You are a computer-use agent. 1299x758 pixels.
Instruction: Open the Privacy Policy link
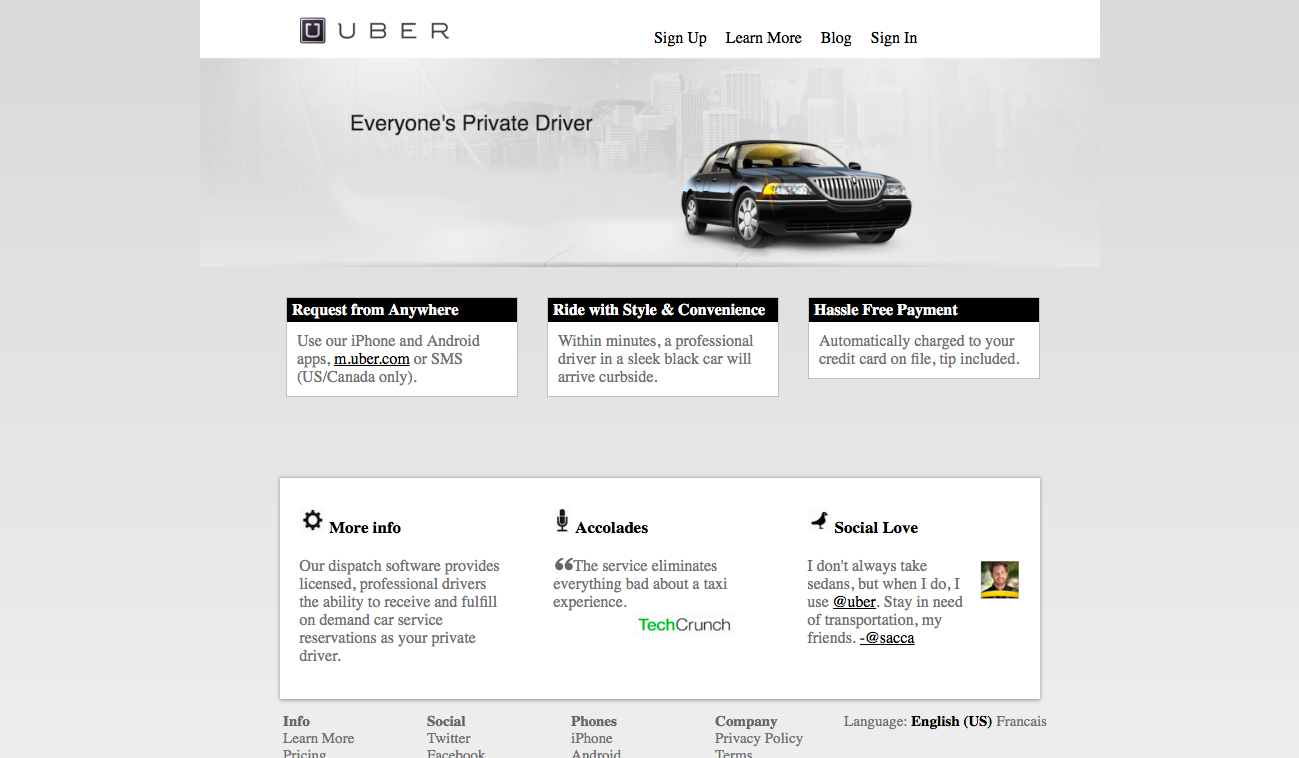(759, 739)
